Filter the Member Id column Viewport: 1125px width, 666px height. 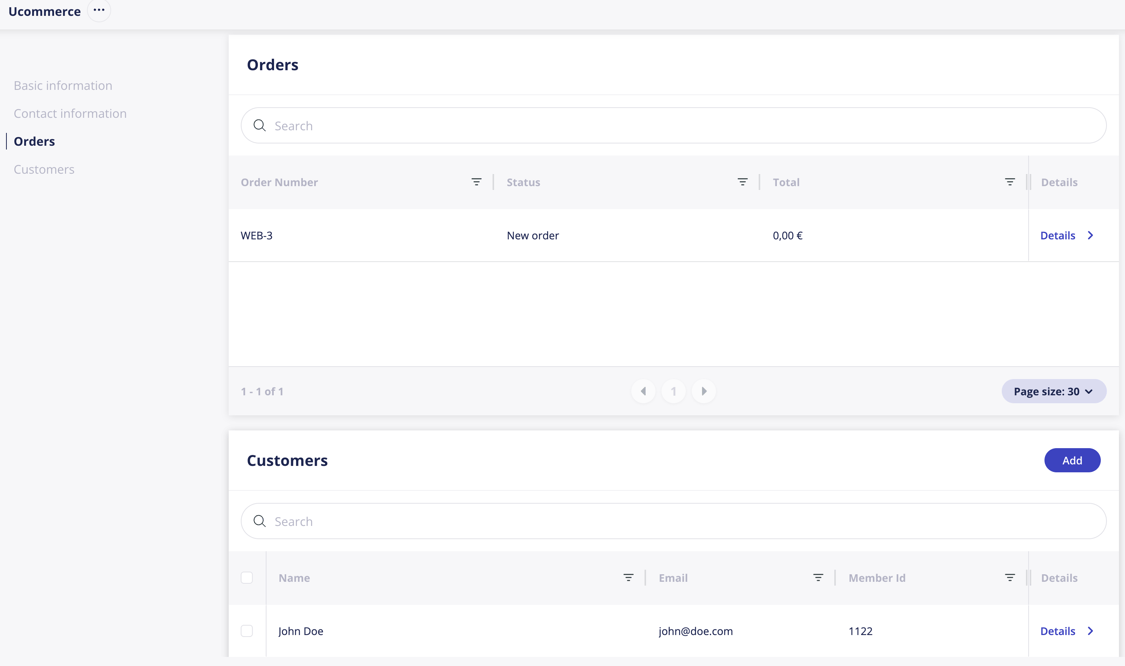(x=1009, y=578)
